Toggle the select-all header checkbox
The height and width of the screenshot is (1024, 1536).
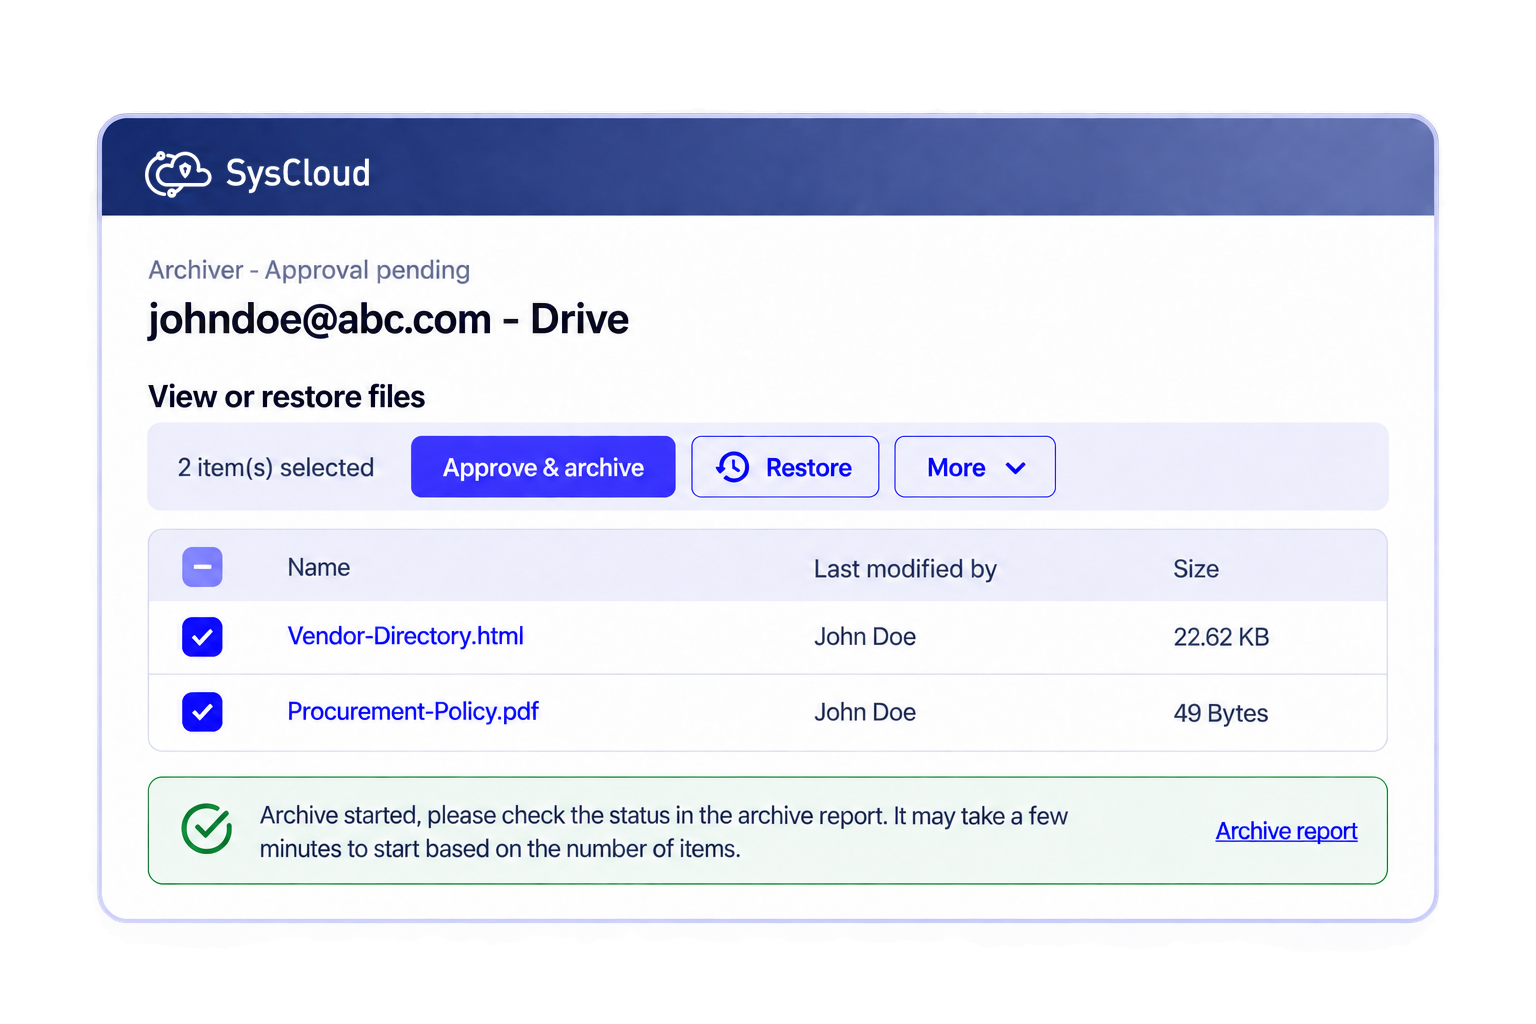coord(202,567)
